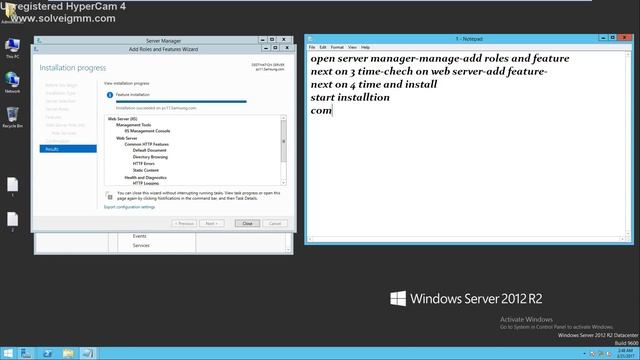Screen dimensions: 640x360
Task: Click the features list scroll up arrow
Action: 284,118
